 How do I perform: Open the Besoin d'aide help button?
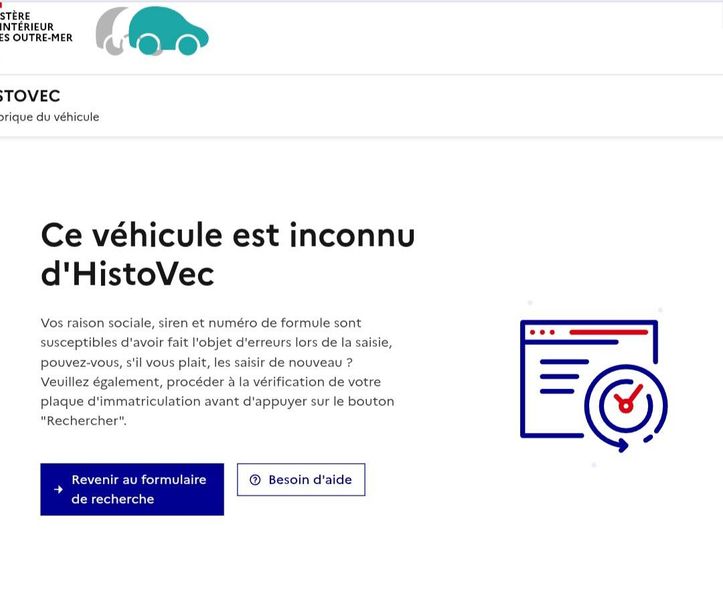click(x=301, y=480)
